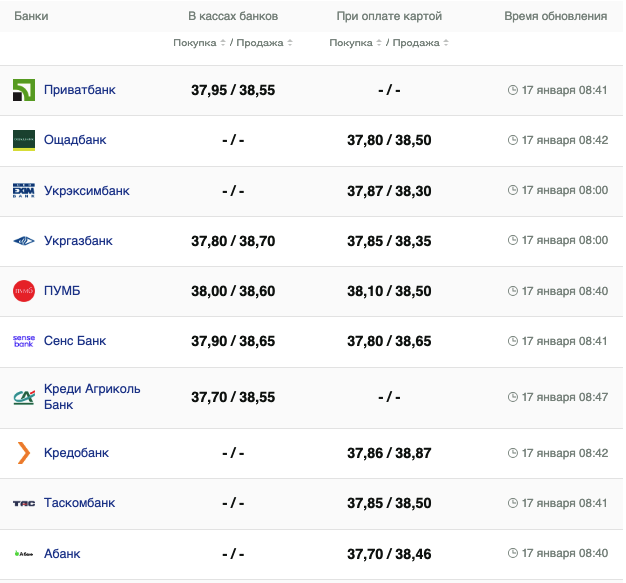Sort by Продажа in card payment column

pyautogui.click(x=420, y=43)
